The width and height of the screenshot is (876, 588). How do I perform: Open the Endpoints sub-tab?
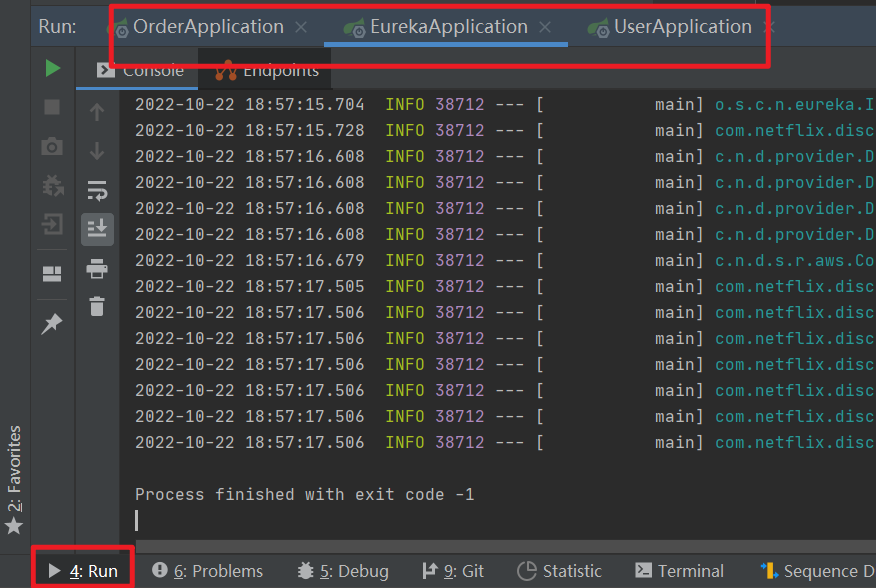click(265, 70)
